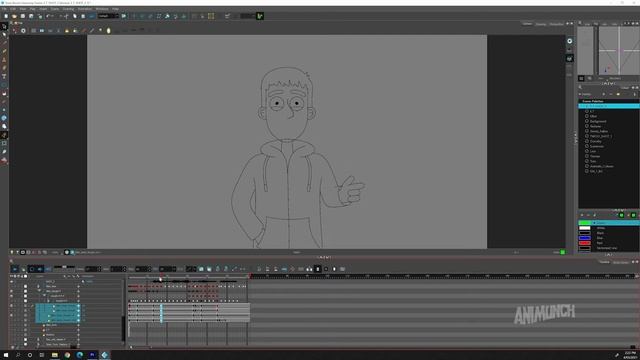The width and height of the screenshot is (640, 360).
Task: Open the Help menu
Action: (116, 9)
